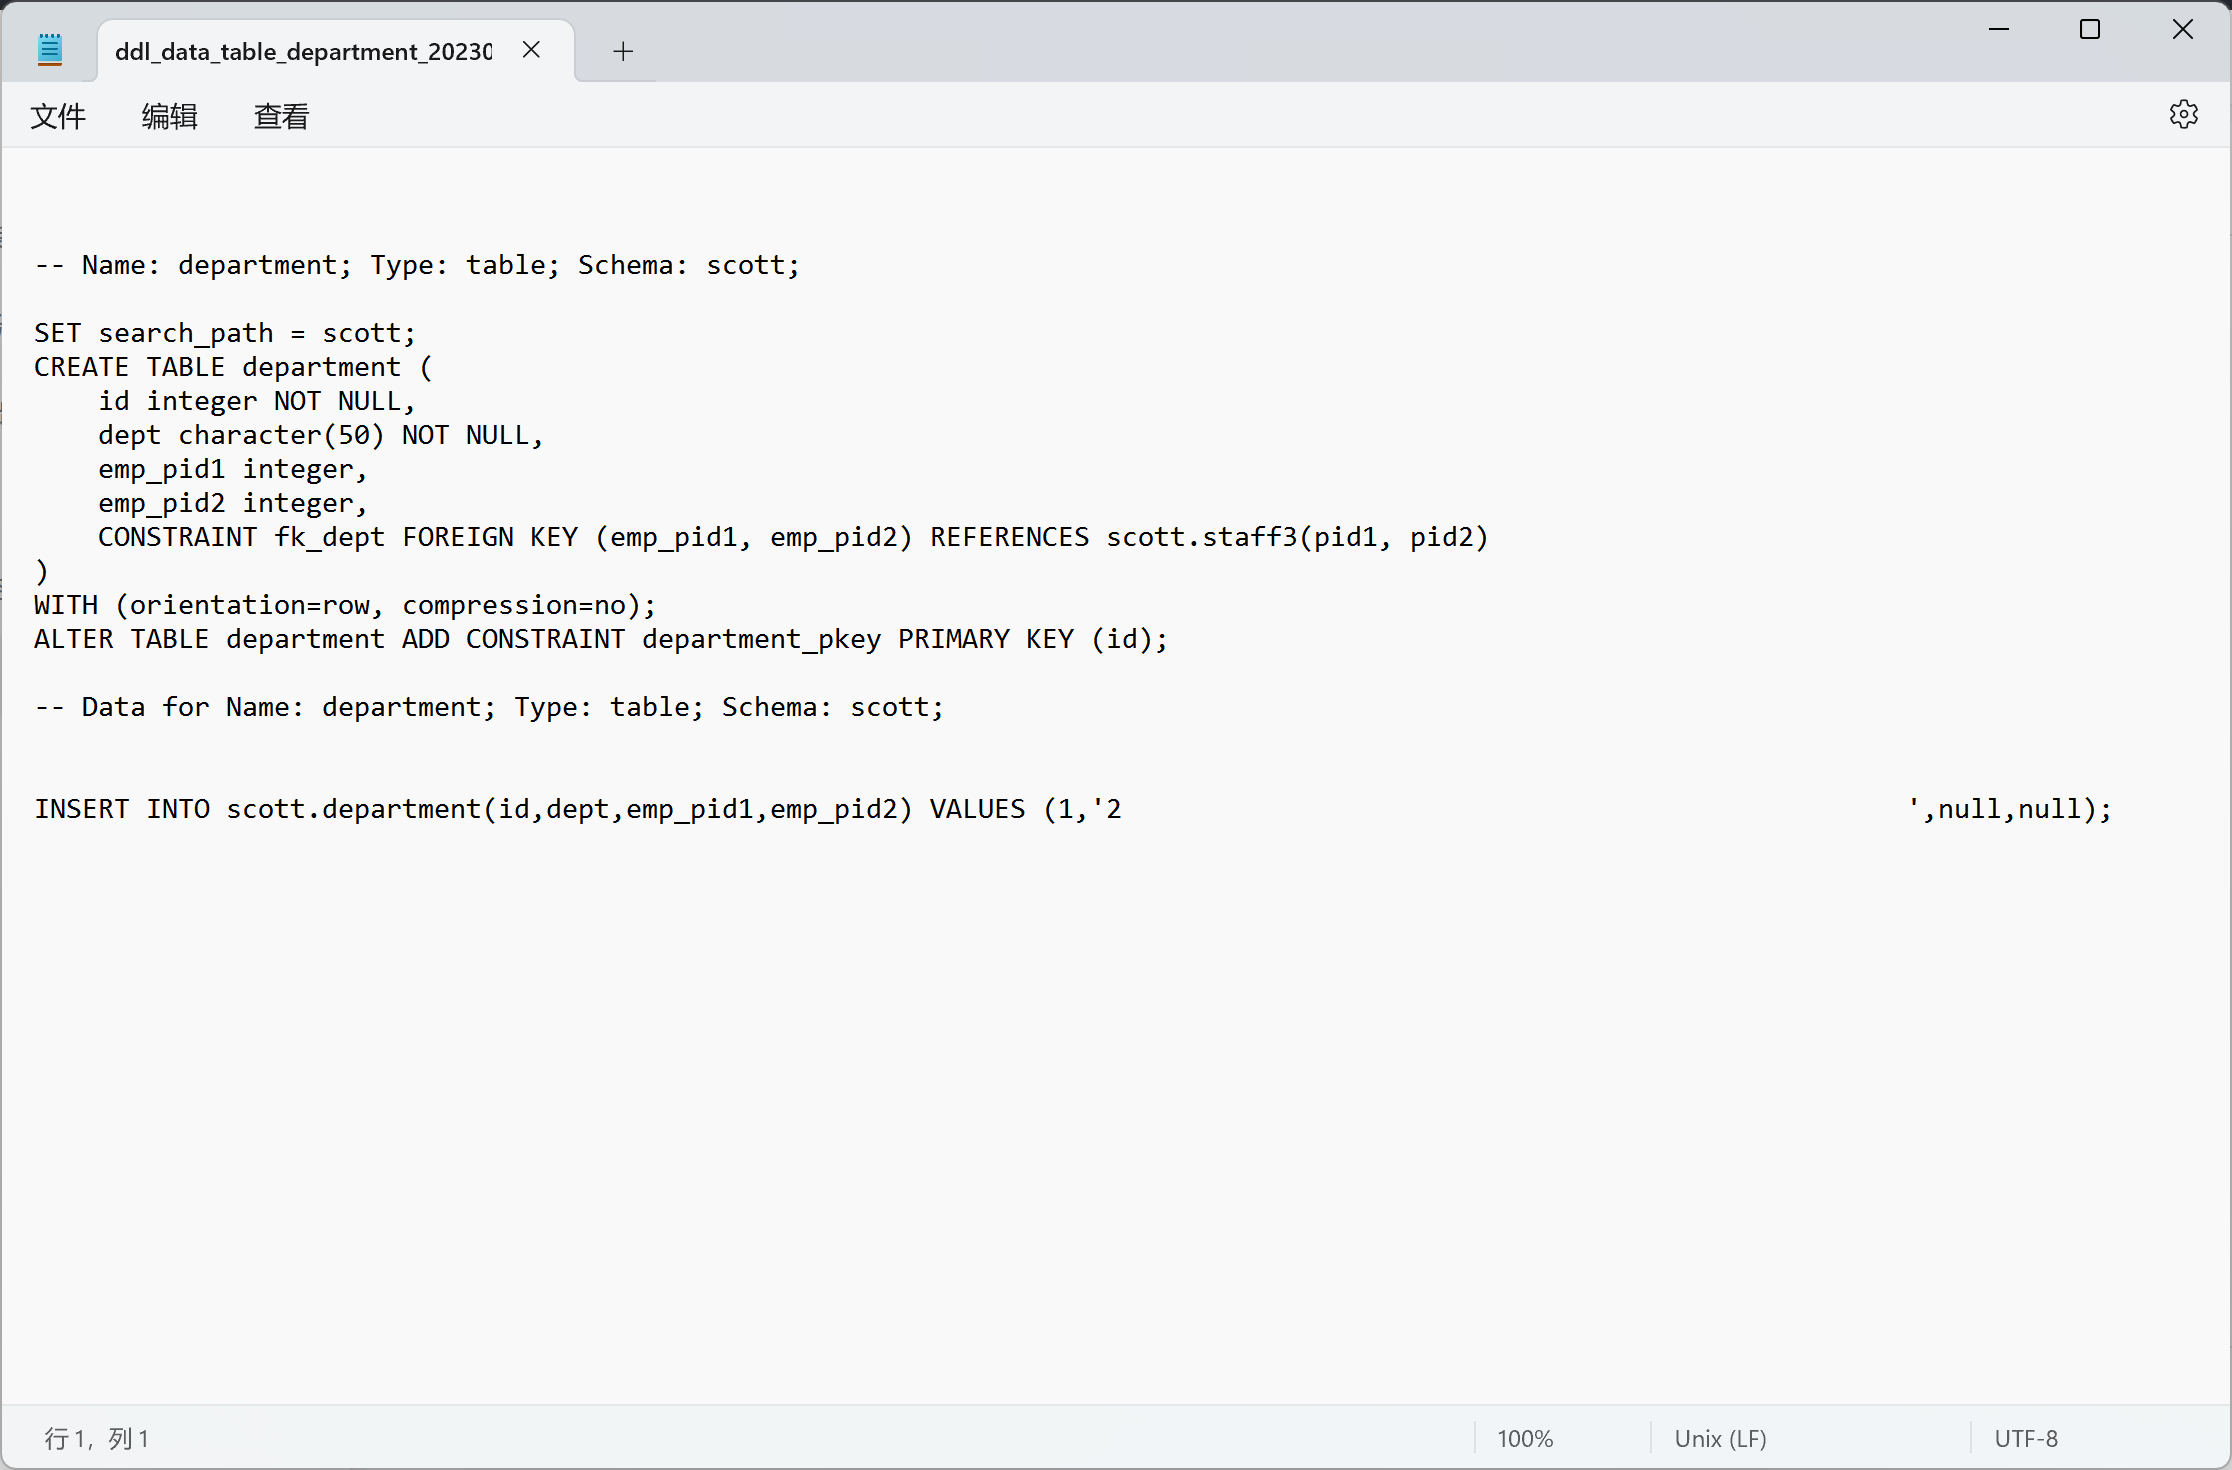Viewport: 2232px width, 1470px height.
Task: Open the 编辑 menu
Action: (x=170, y=117)
